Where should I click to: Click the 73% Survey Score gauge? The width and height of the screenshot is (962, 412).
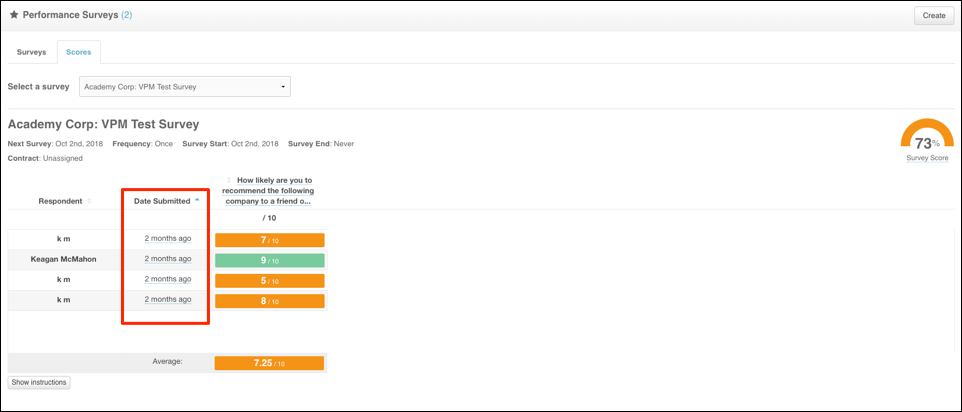(x=926, y=140)
